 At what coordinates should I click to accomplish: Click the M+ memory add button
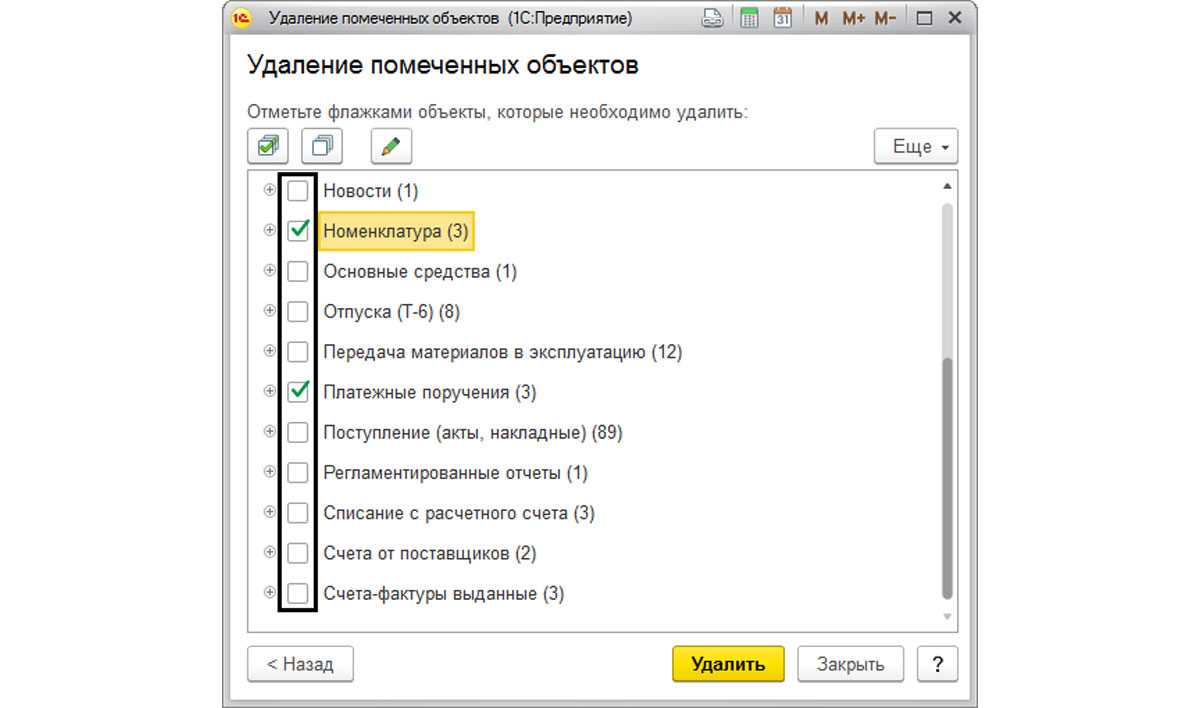click(853, 18)
